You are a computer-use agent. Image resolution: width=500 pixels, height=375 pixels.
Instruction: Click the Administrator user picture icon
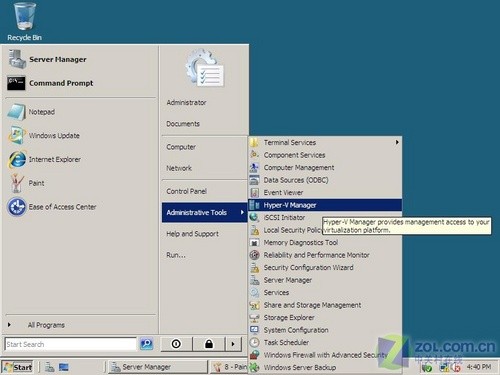(205, 68)
